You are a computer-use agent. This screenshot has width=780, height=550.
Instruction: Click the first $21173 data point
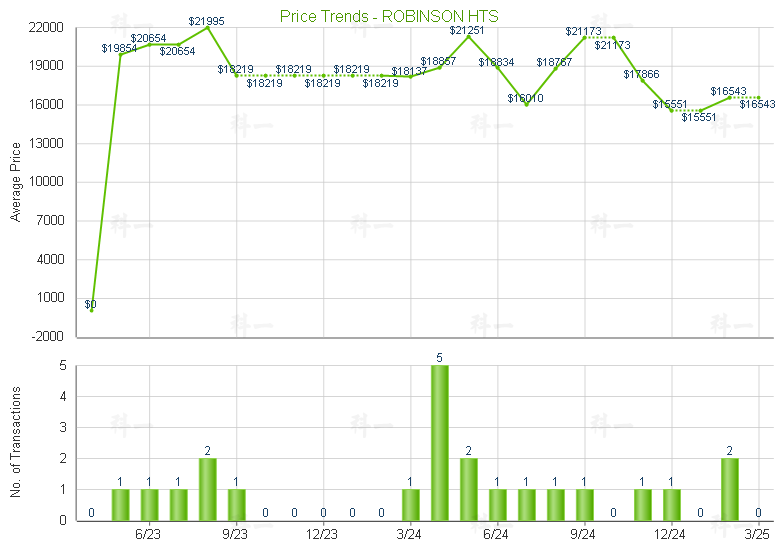click(585, 38)
